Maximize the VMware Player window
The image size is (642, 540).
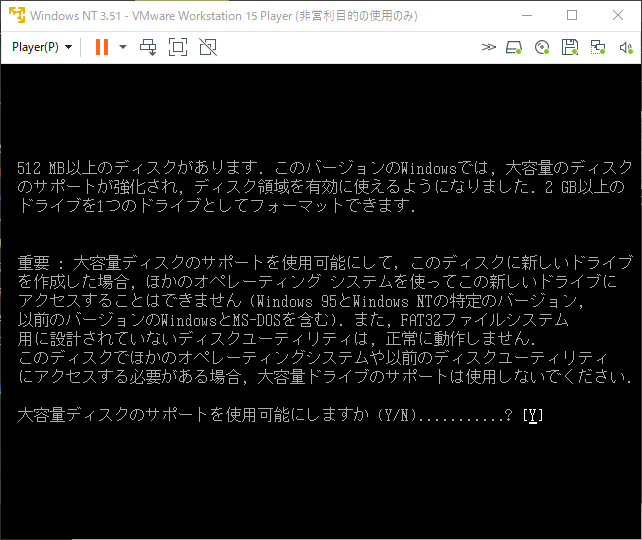tap(572, 16)
